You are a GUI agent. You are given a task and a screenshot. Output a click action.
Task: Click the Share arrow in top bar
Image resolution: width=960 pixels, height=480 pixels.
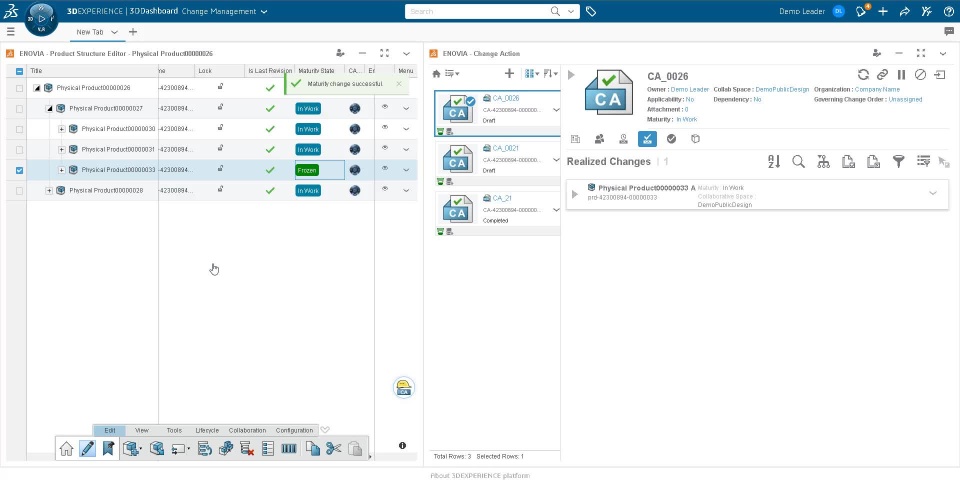(904, 11)
